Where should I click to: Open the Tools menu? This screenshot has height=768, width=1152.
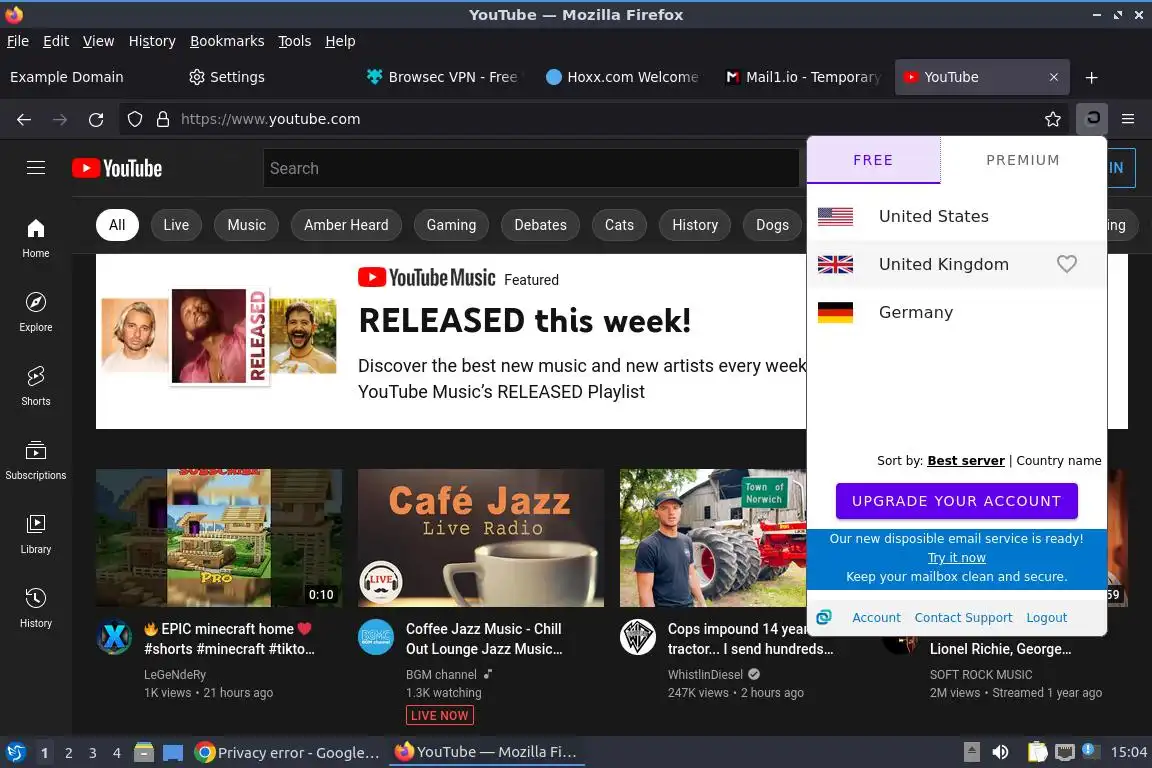point(295,41)
